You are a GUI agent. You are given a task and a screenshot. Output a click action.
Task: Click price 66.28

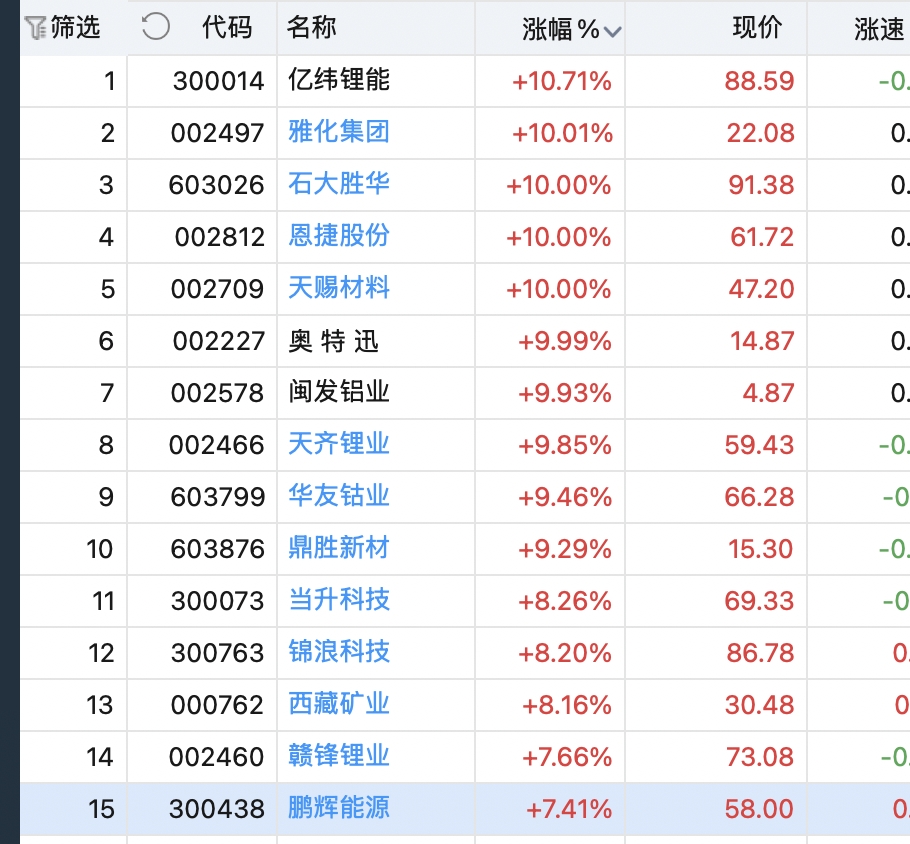759,497
